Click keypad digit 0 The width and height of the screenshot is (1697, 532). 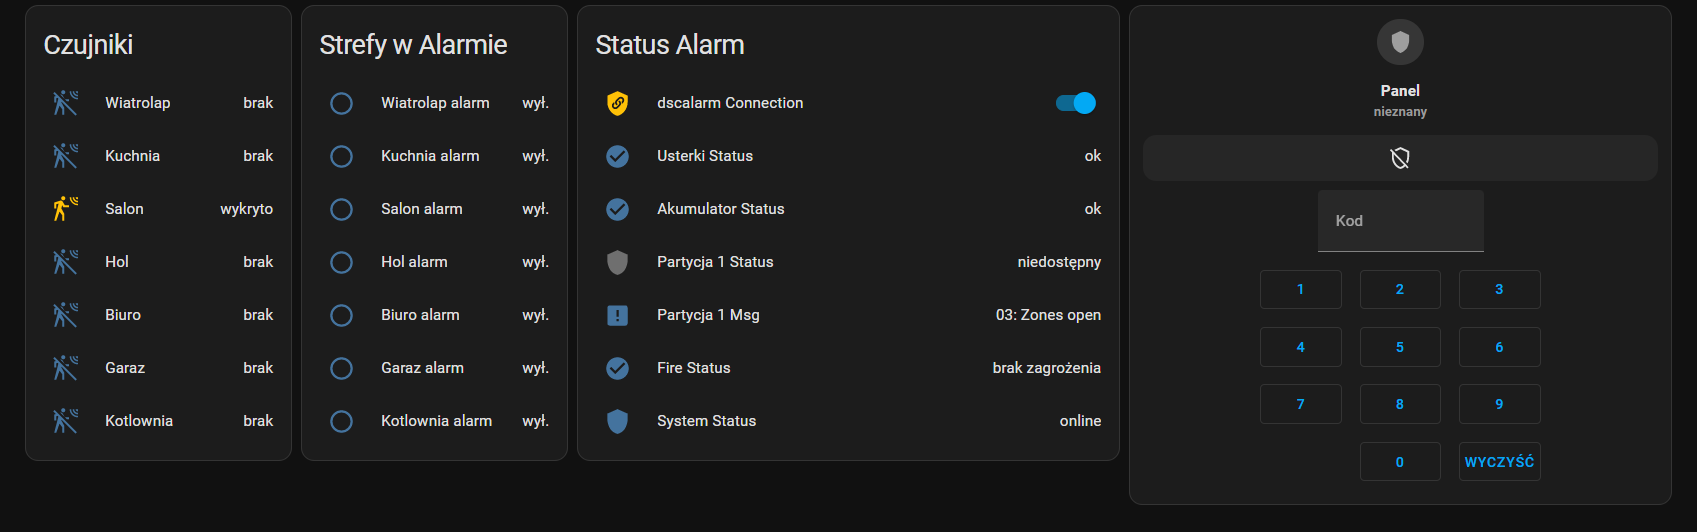[1400, 462]
